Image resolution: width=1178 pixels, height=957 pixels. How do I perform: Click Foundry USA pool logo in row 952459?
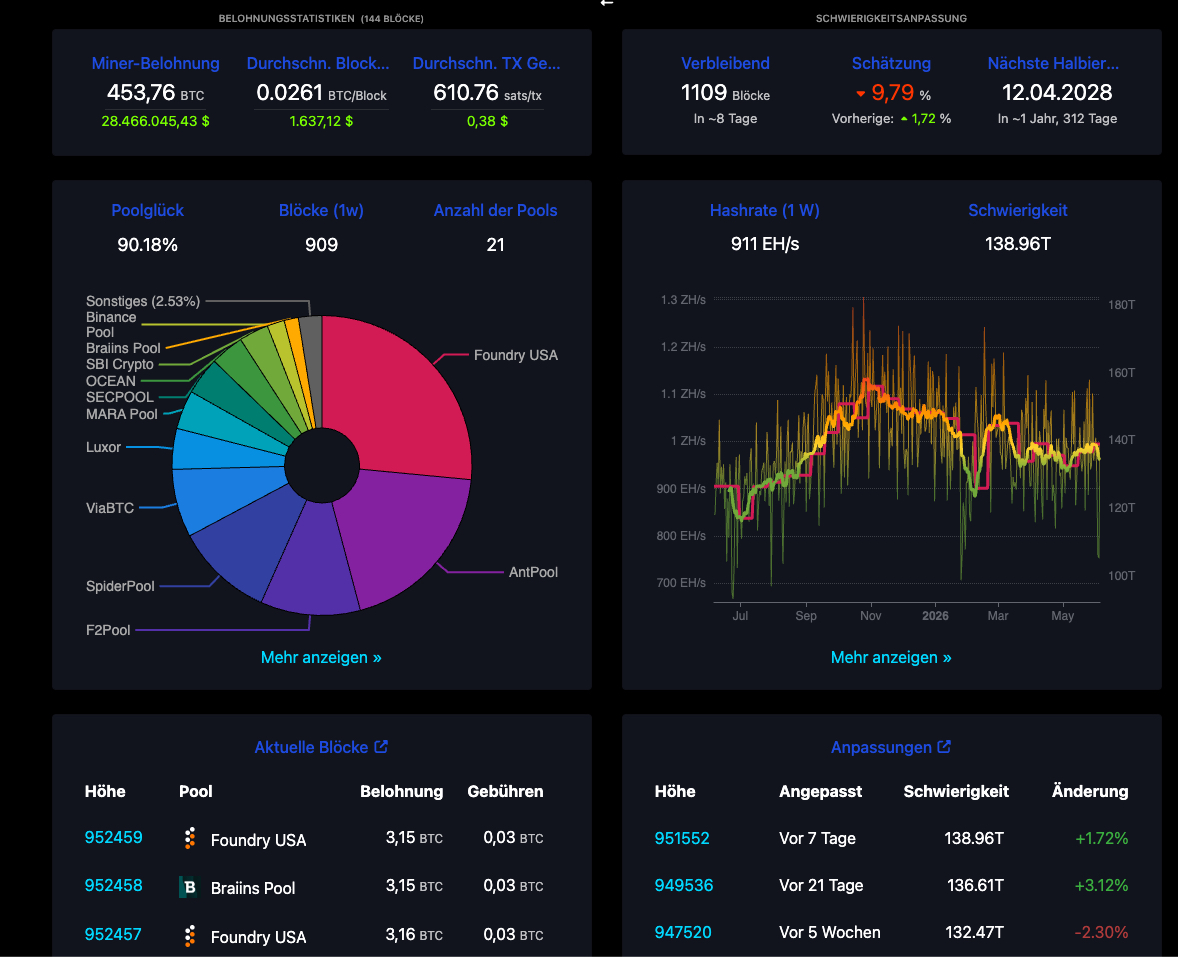pyautogui.click(x=190, y=838)
